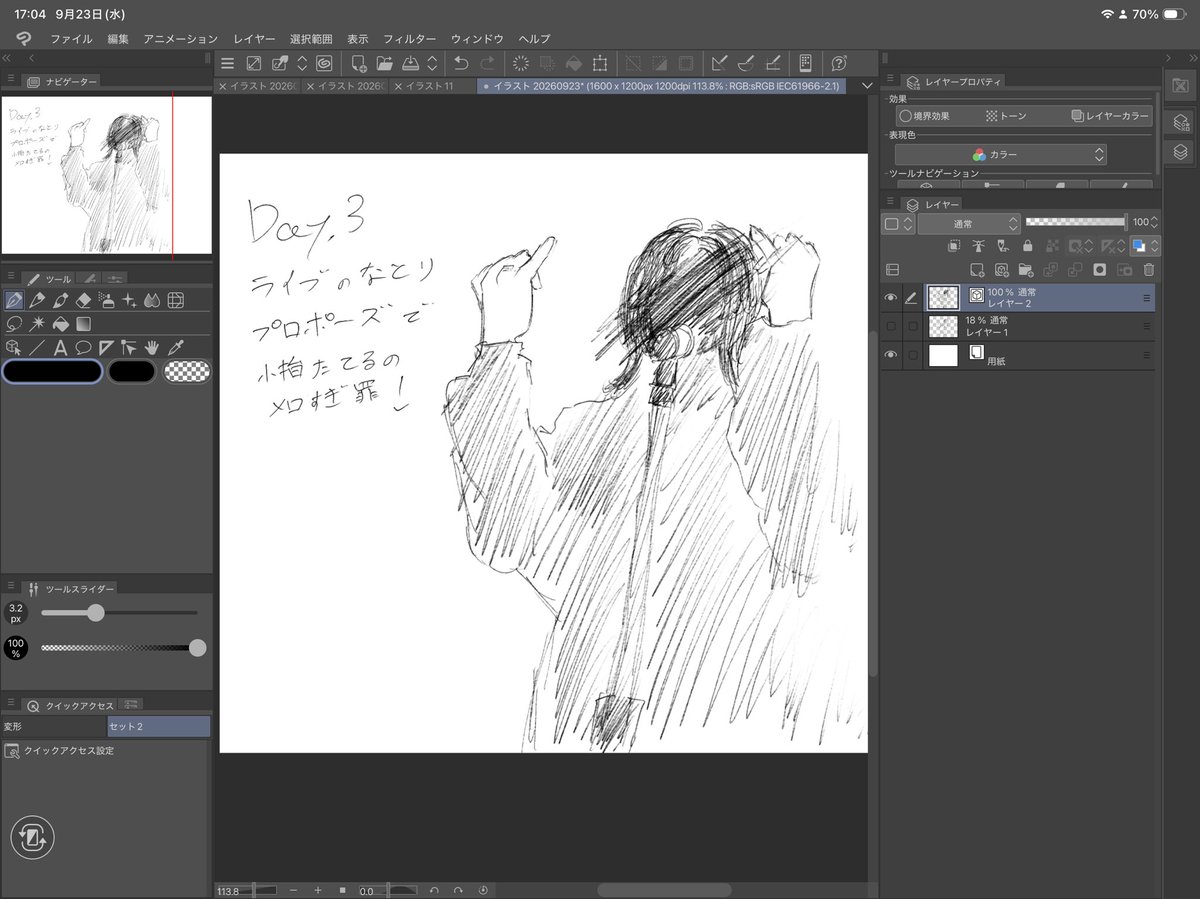Select the Eyedropper tool

(x=175, y=348)
